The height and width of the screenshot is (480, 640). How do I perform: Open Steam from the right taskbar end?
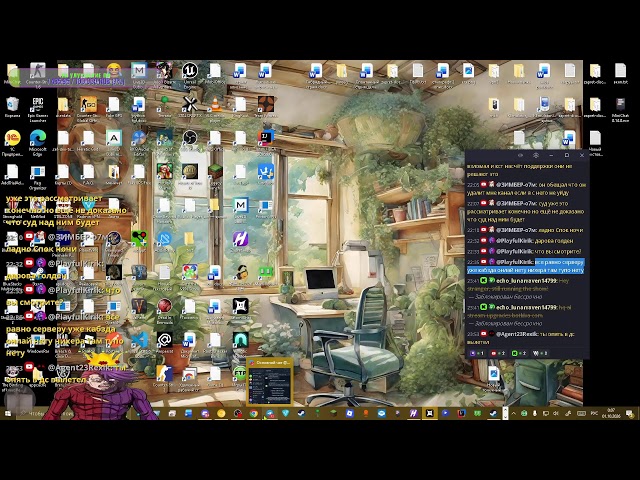click(x=493, y=413)
